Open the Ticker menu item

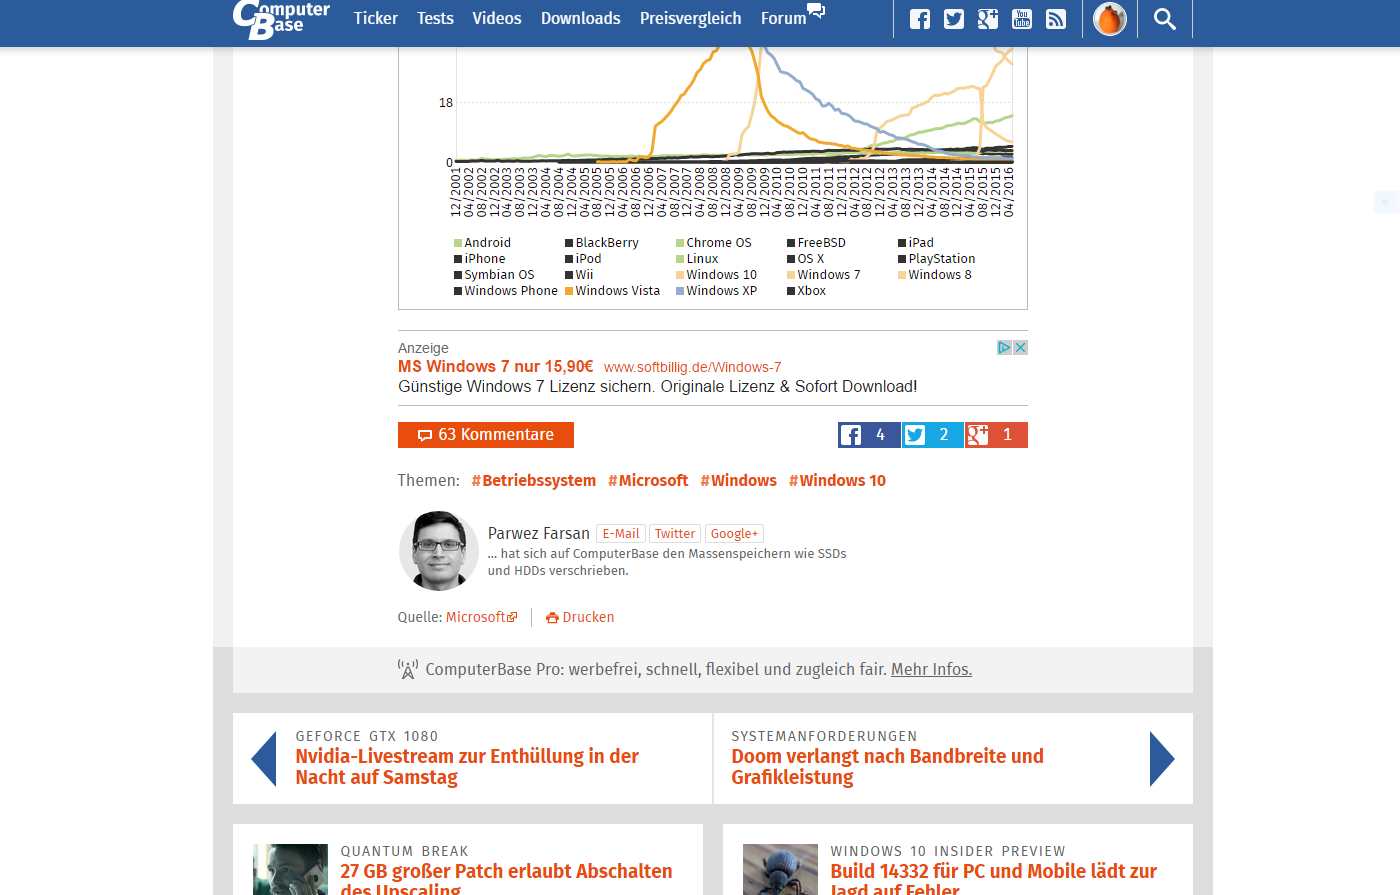tap(376, 18)
